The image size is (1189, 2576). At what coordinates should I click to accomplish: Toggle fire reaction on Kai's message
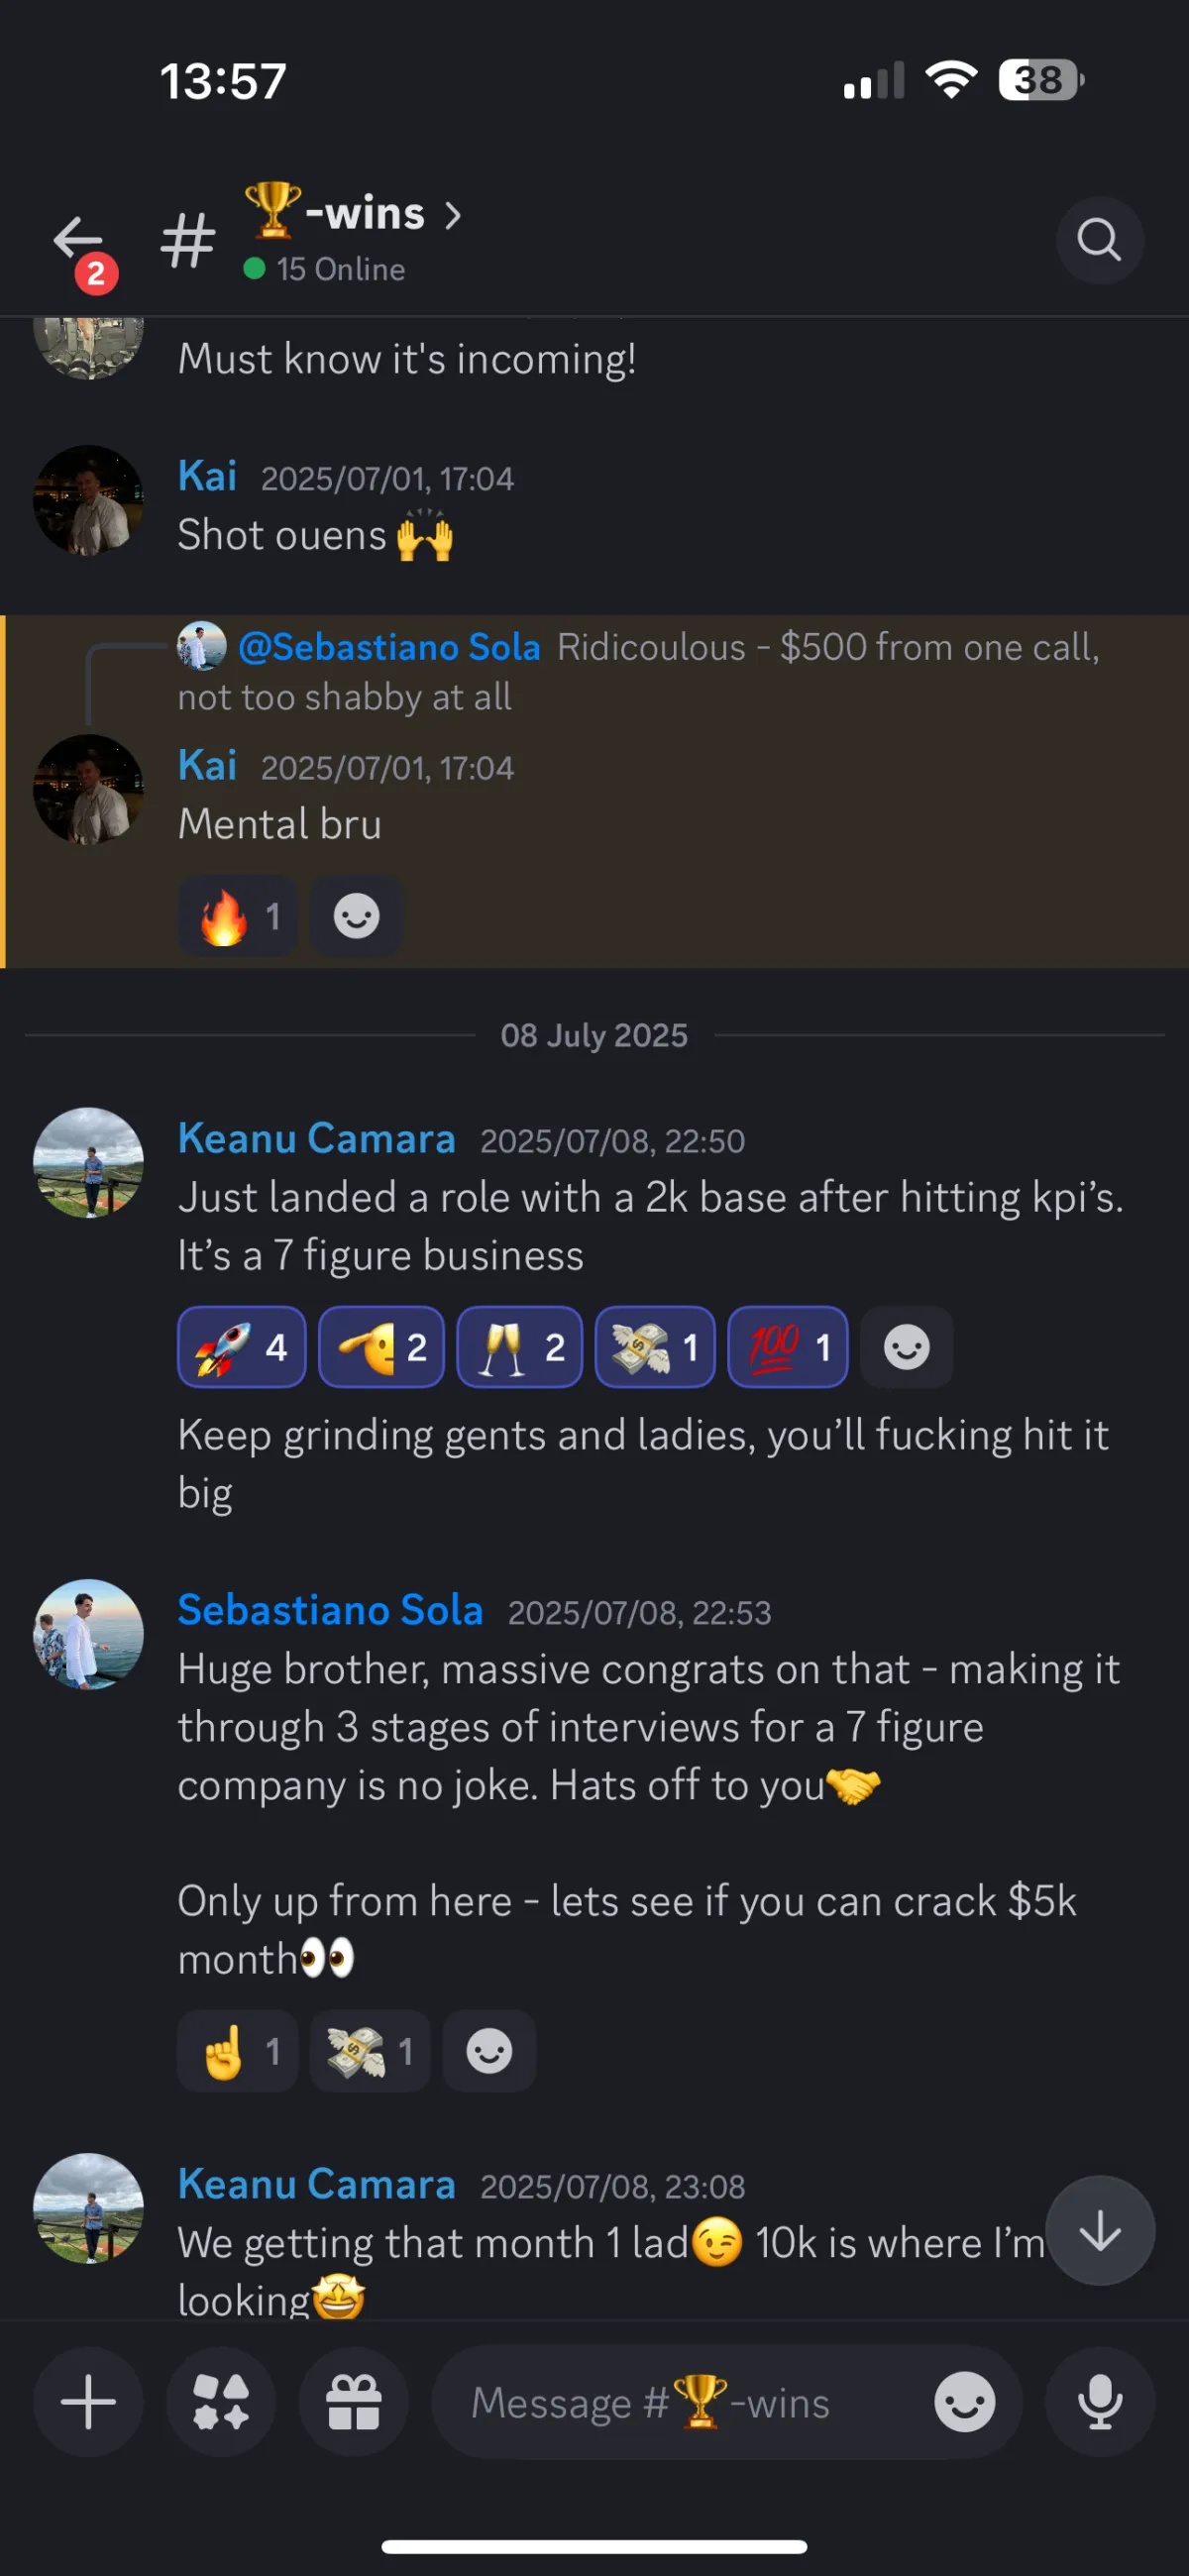tap(238, 916)
